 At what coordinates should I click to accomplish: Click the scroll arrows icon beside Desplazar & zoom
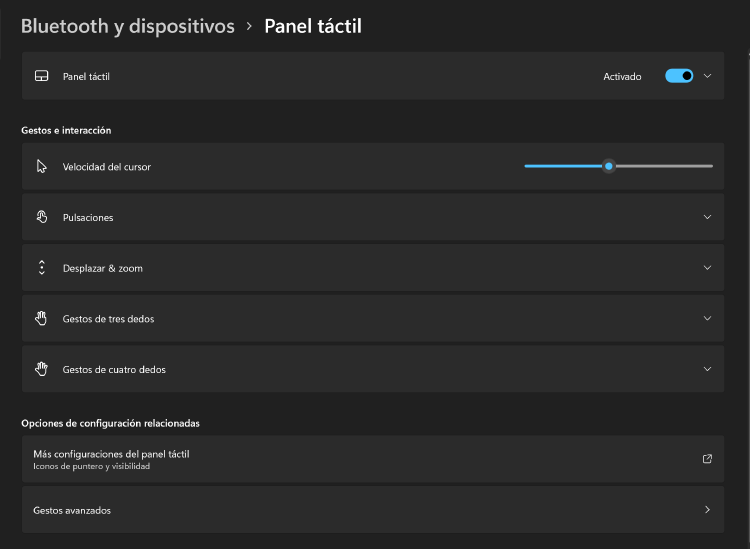[x=41, y=268]
